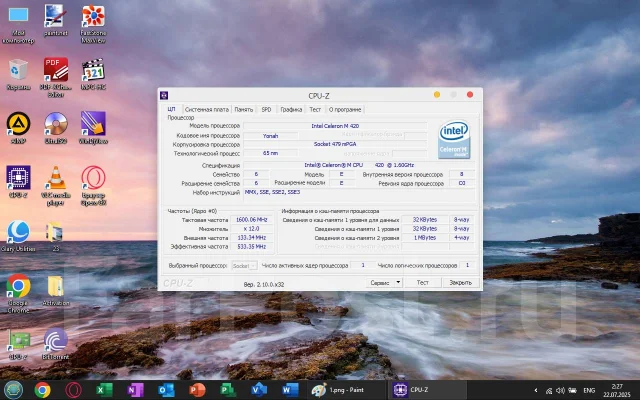Launch Project from the taskbar
This screenshot has height=400, width=640.
point(228,390)
